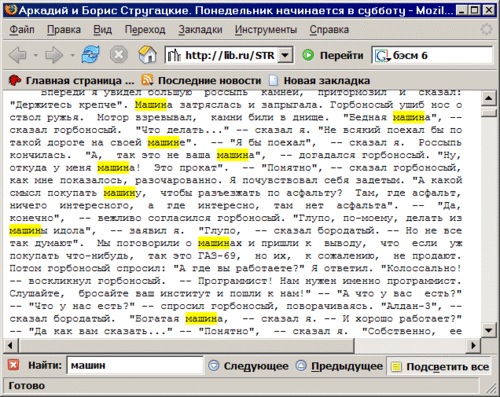This screenshot has height=397, width=500.
Task: Click the RSS feed icon for Последние новости
Action: click(147, 80)
